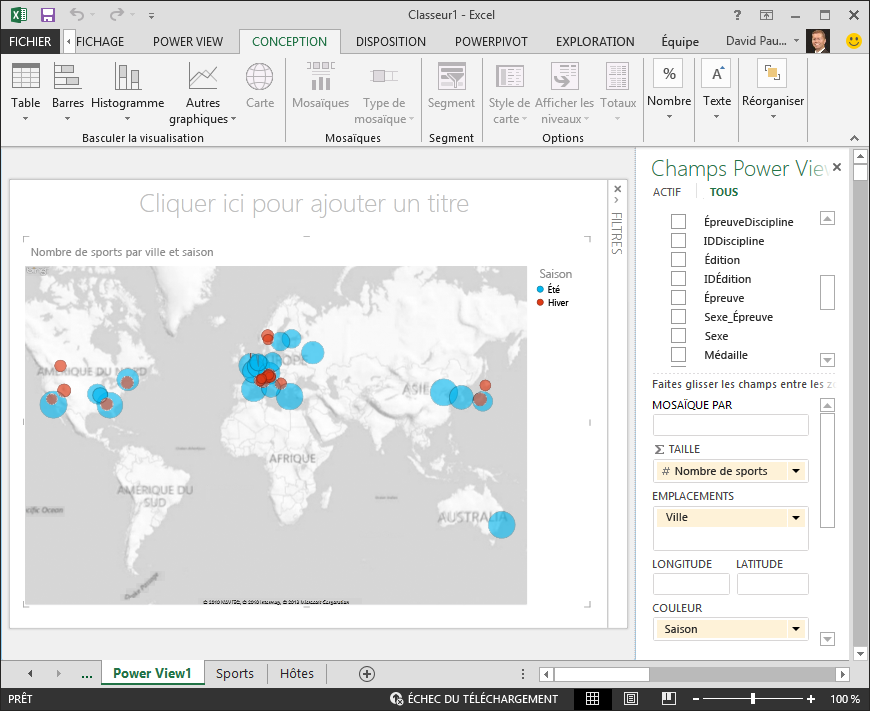
Task: Show TOUS fields in Power View list
Action: coord(724,192)
